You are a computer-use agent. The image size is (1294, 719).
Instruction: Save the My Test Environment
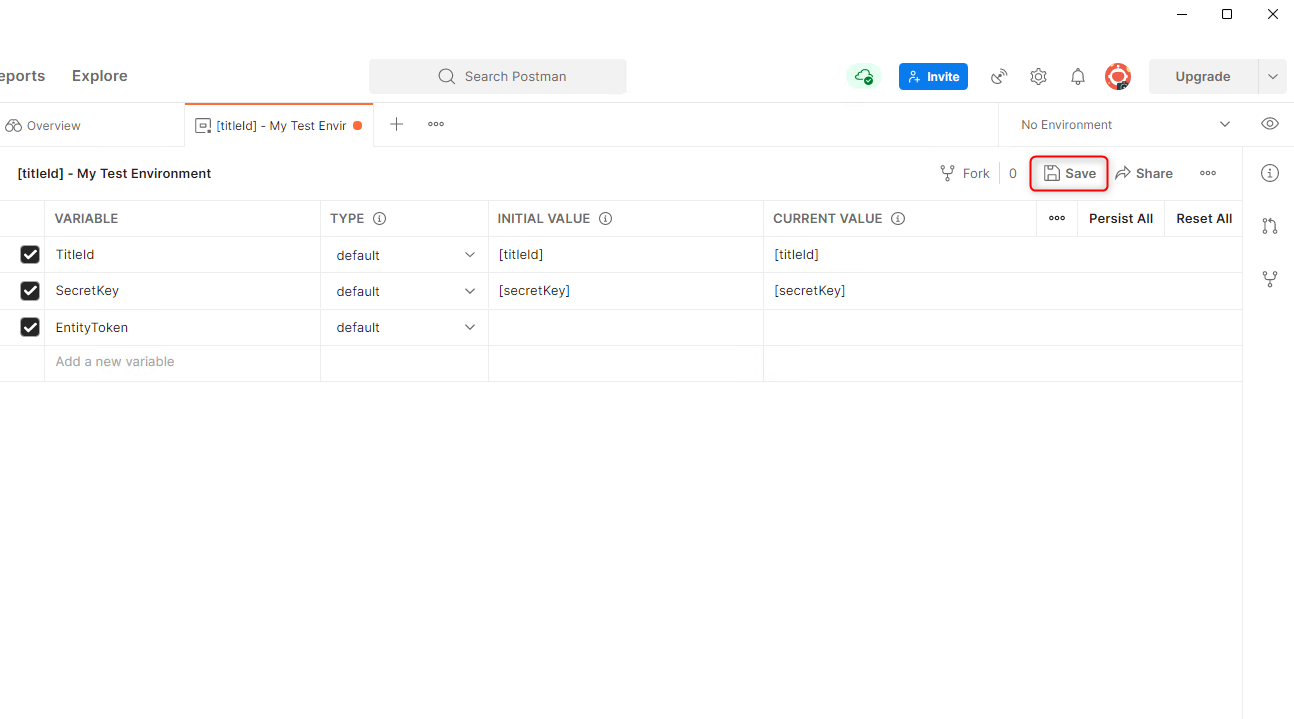pos(1068,172)
